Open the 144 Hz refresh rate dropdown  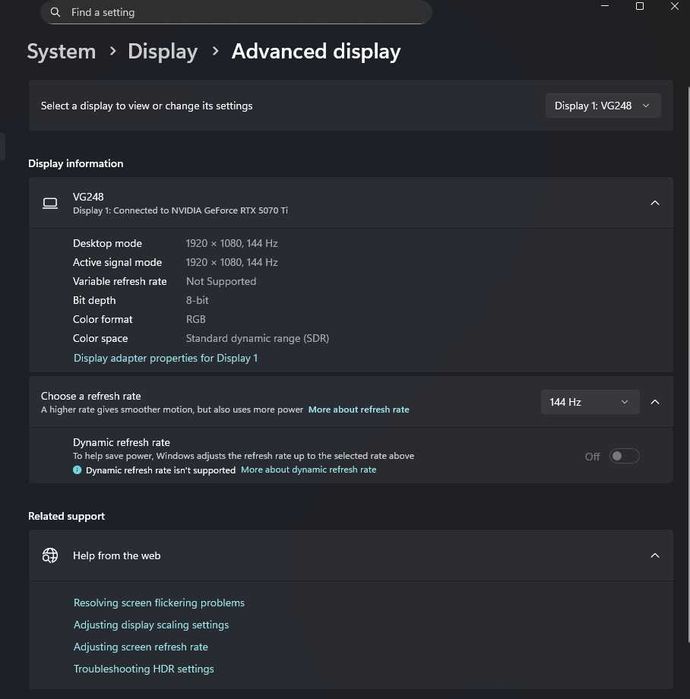point(590,402)
